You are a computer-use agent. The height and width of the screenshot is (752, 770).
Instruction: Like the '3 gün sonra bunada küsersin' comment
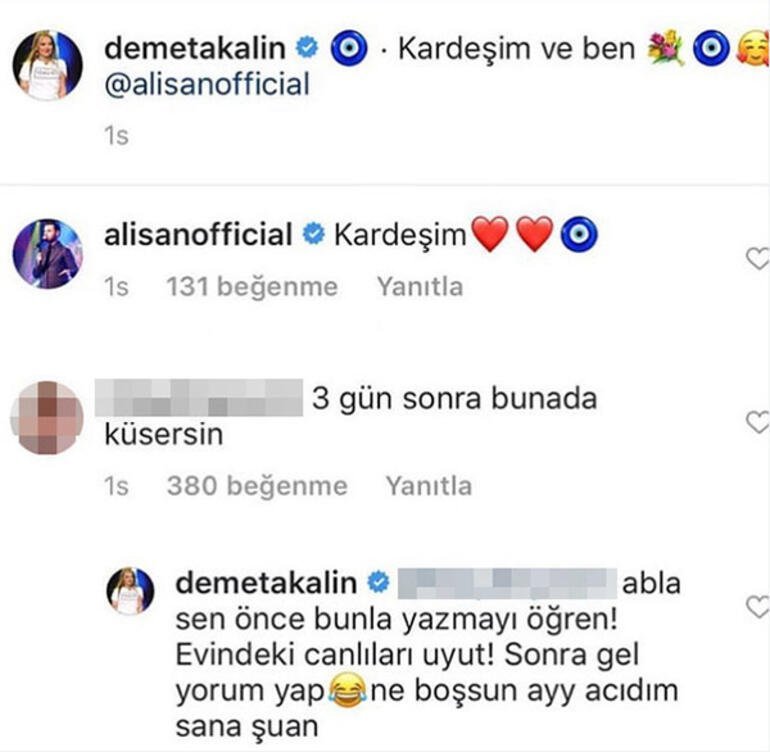(x=758, y=421)
